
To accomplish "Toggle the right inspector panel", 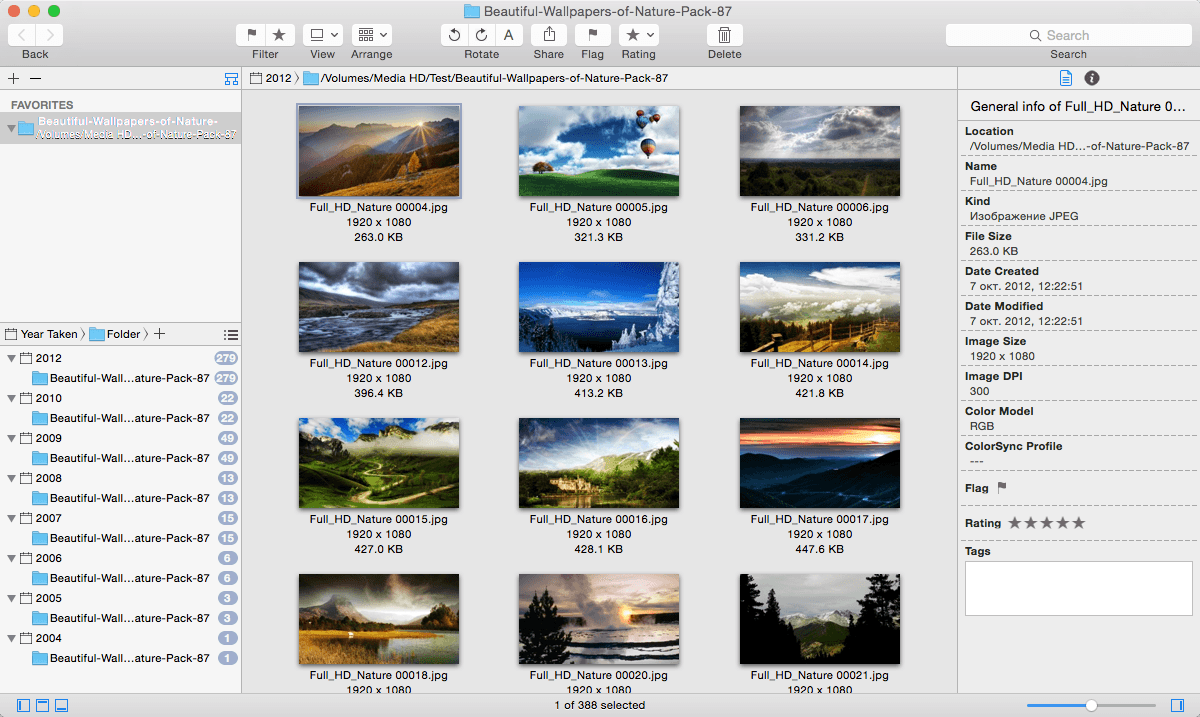I will pos(1177,705).
